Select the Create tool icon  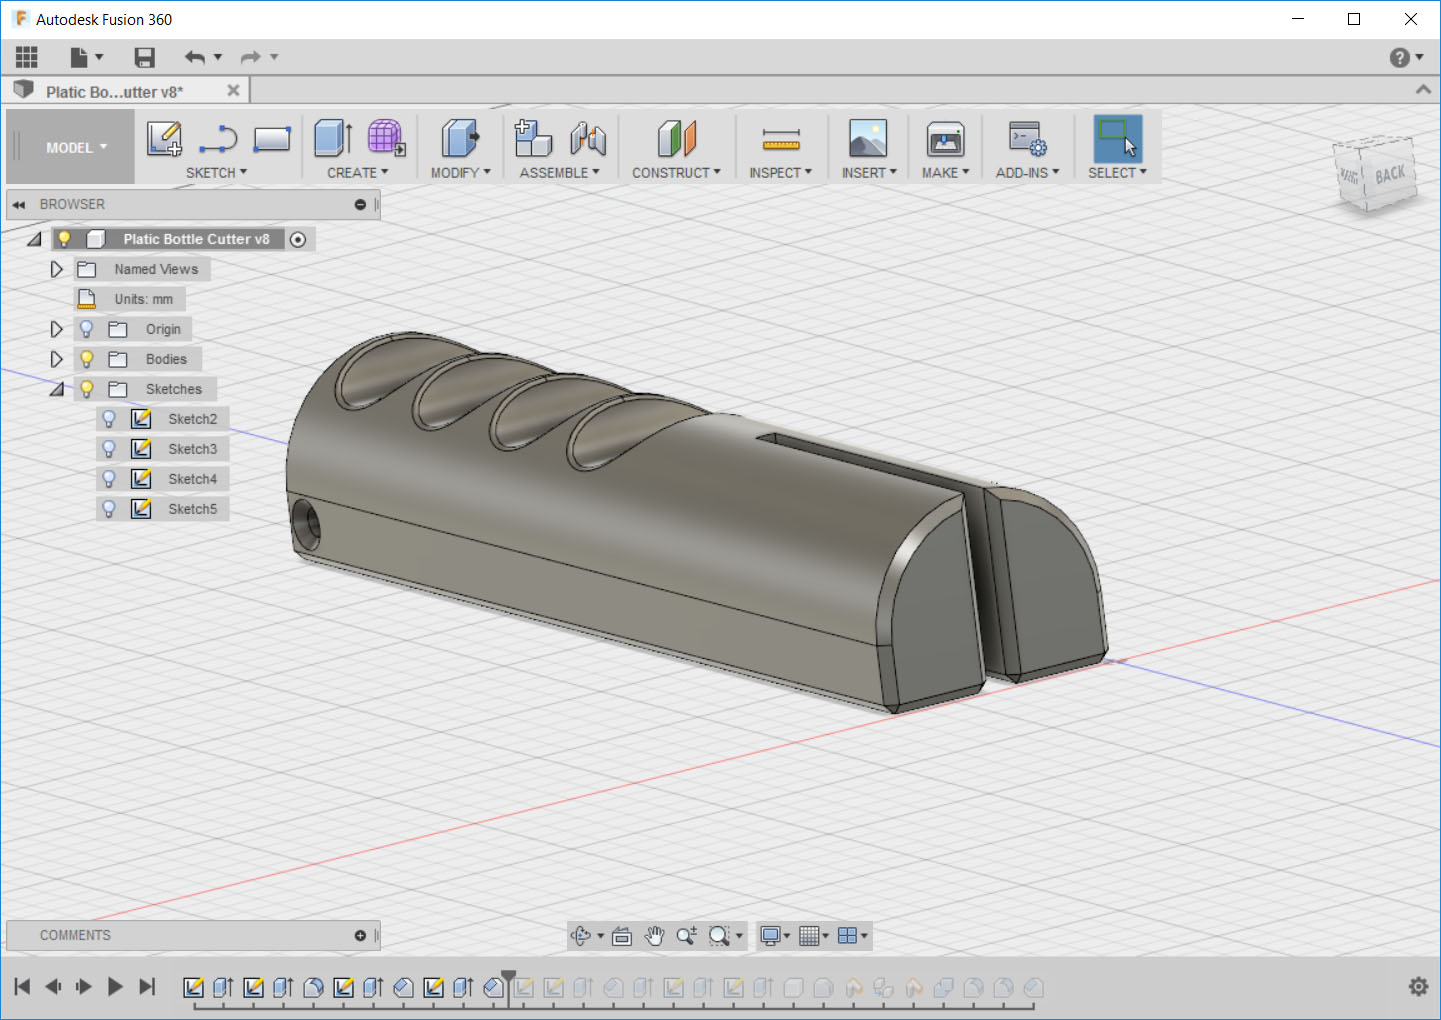[x=330, y=139]
